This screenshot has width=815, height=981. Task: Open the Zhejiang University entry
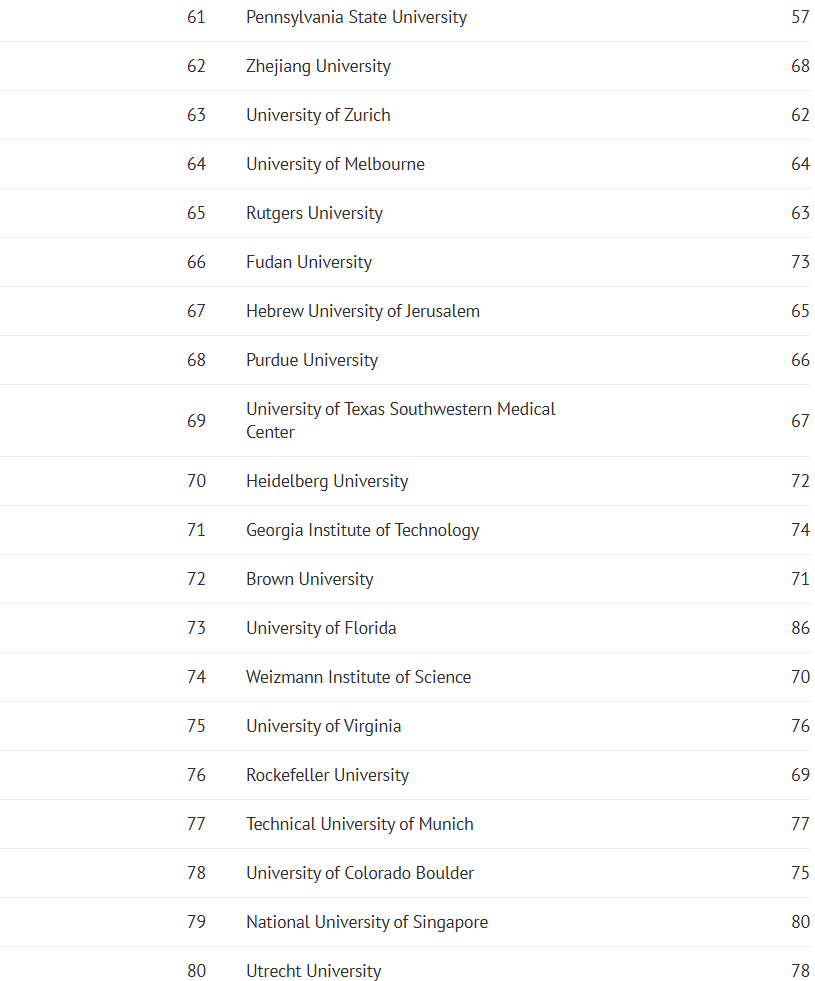pos(318,66)
